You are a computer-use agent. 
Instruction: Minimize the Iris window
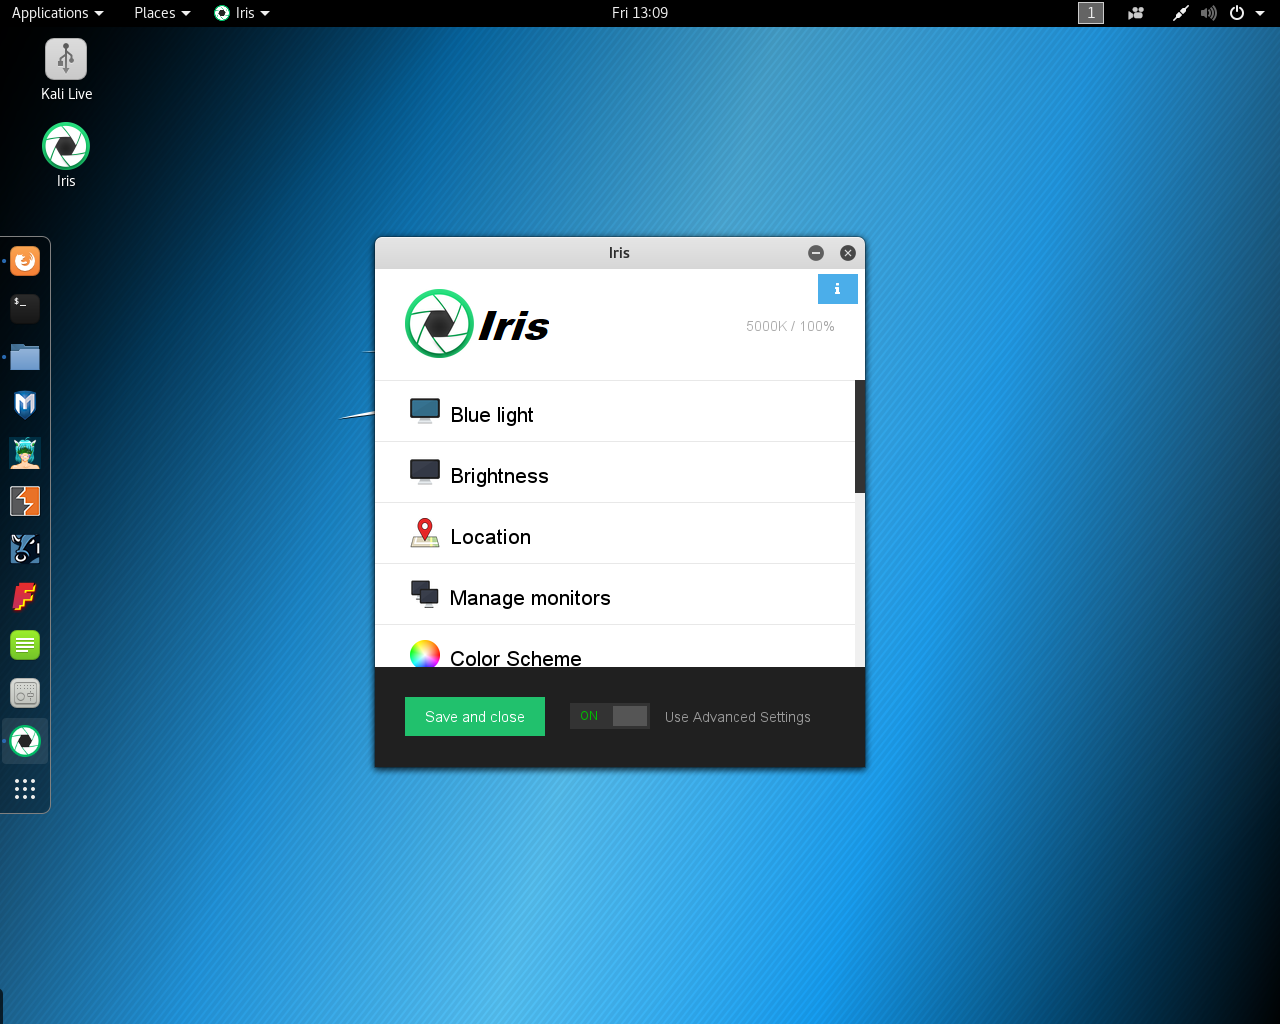click(x=816, y=253)
